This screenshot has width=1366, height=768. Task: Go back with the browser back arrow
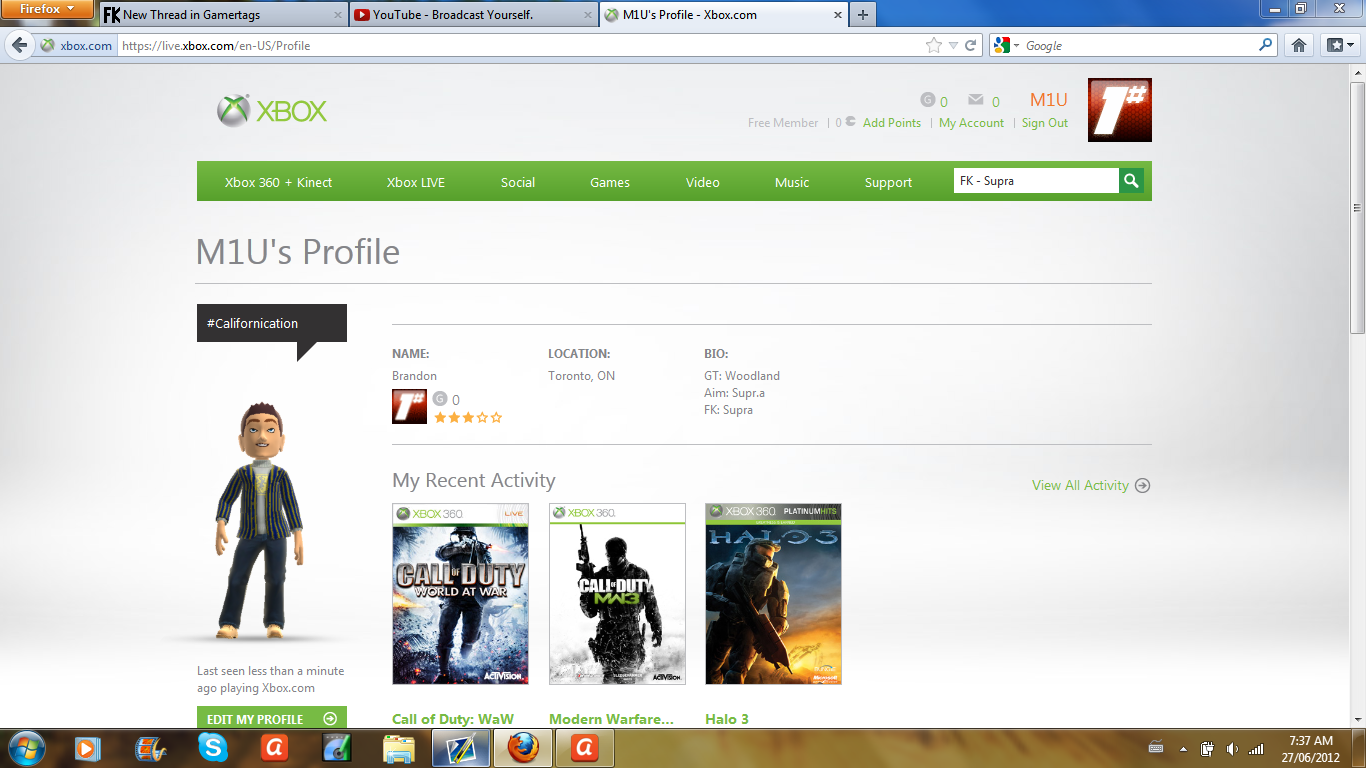coord(19,45)
